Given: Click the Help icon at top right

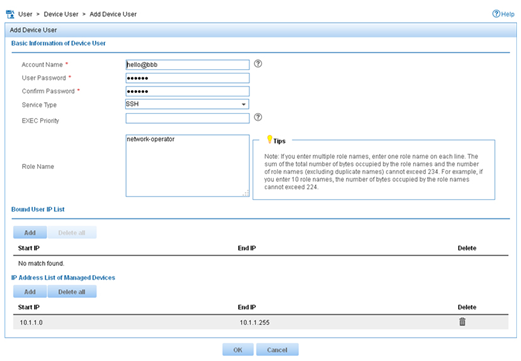Looking at the screenshot, I should 496,14.
